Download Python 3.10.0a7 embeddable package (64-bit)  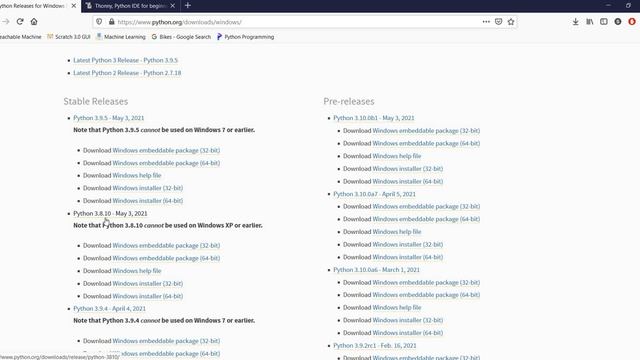pos(426,219)
